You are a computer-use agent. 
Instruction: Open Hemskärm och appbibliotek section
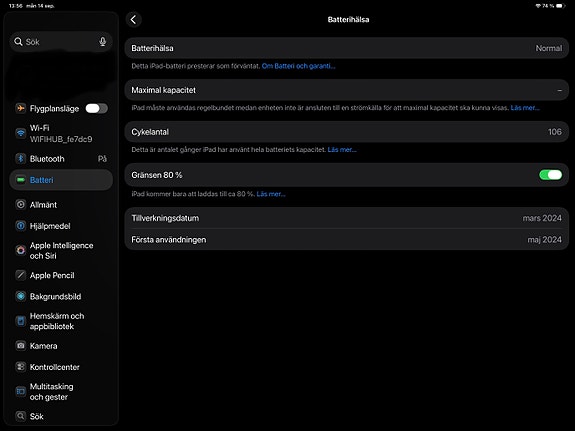point(61,321)
